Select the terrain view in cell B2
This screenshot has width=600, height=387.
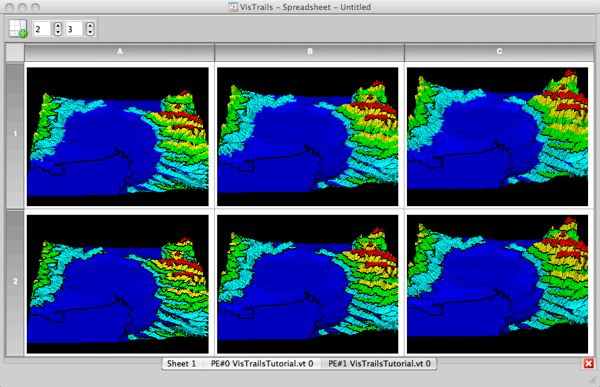pos(308,284)
